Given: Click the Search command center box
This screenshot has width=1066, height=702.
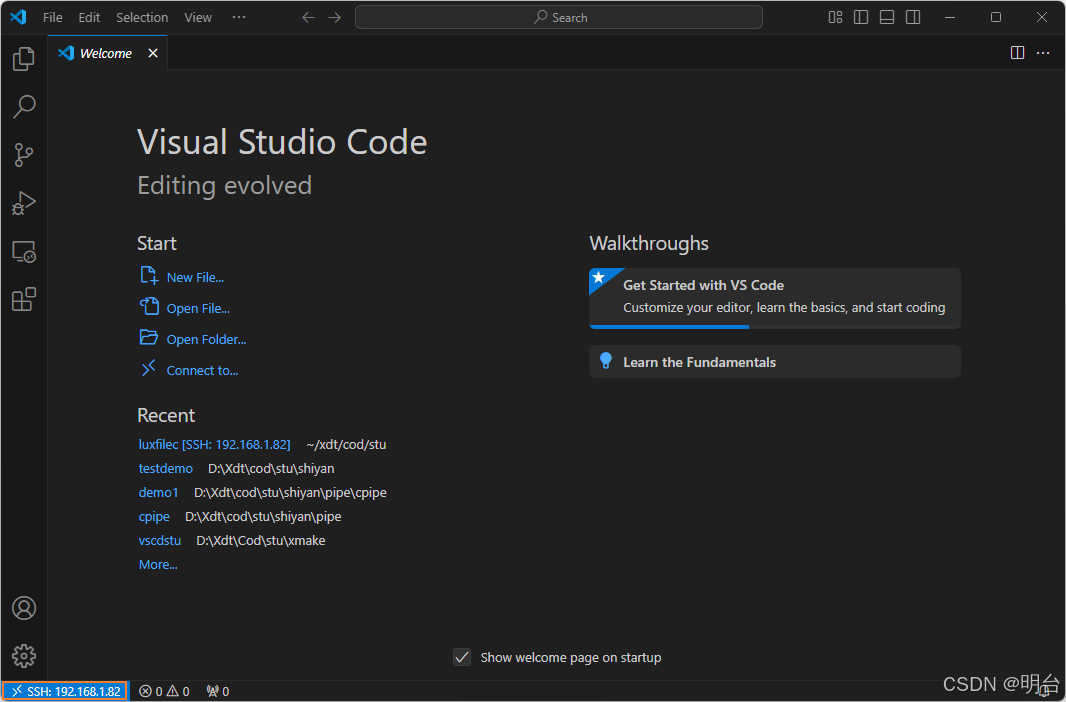Looking at the screenshot, I should click(x=559, y=18).
